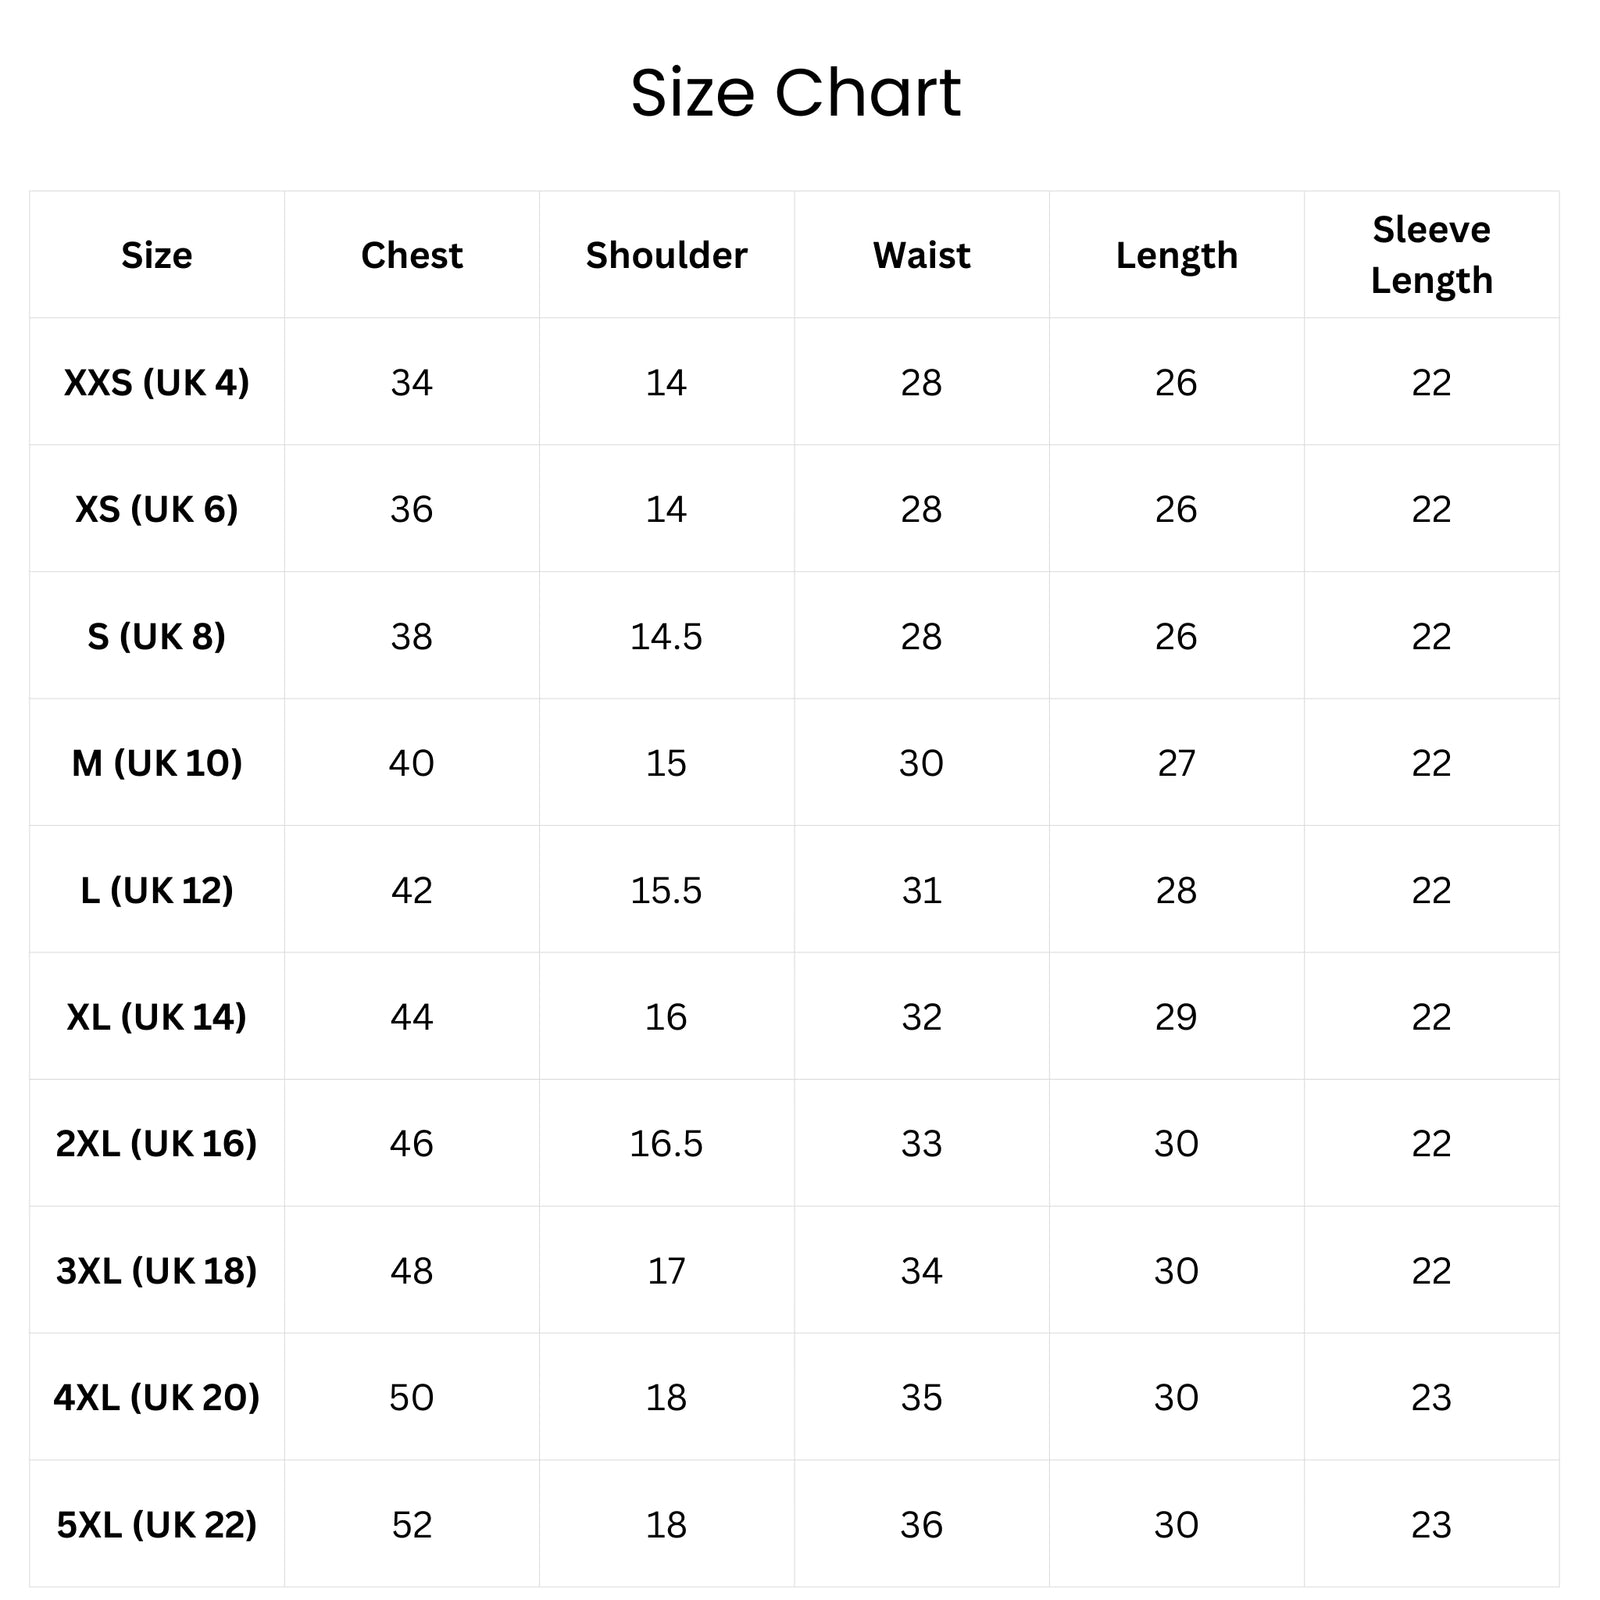The height and width of the screenshot is (1600, 1600).
Task: Click the 5XL (UK 22) size label
Action: click(x=157, y=1524)
